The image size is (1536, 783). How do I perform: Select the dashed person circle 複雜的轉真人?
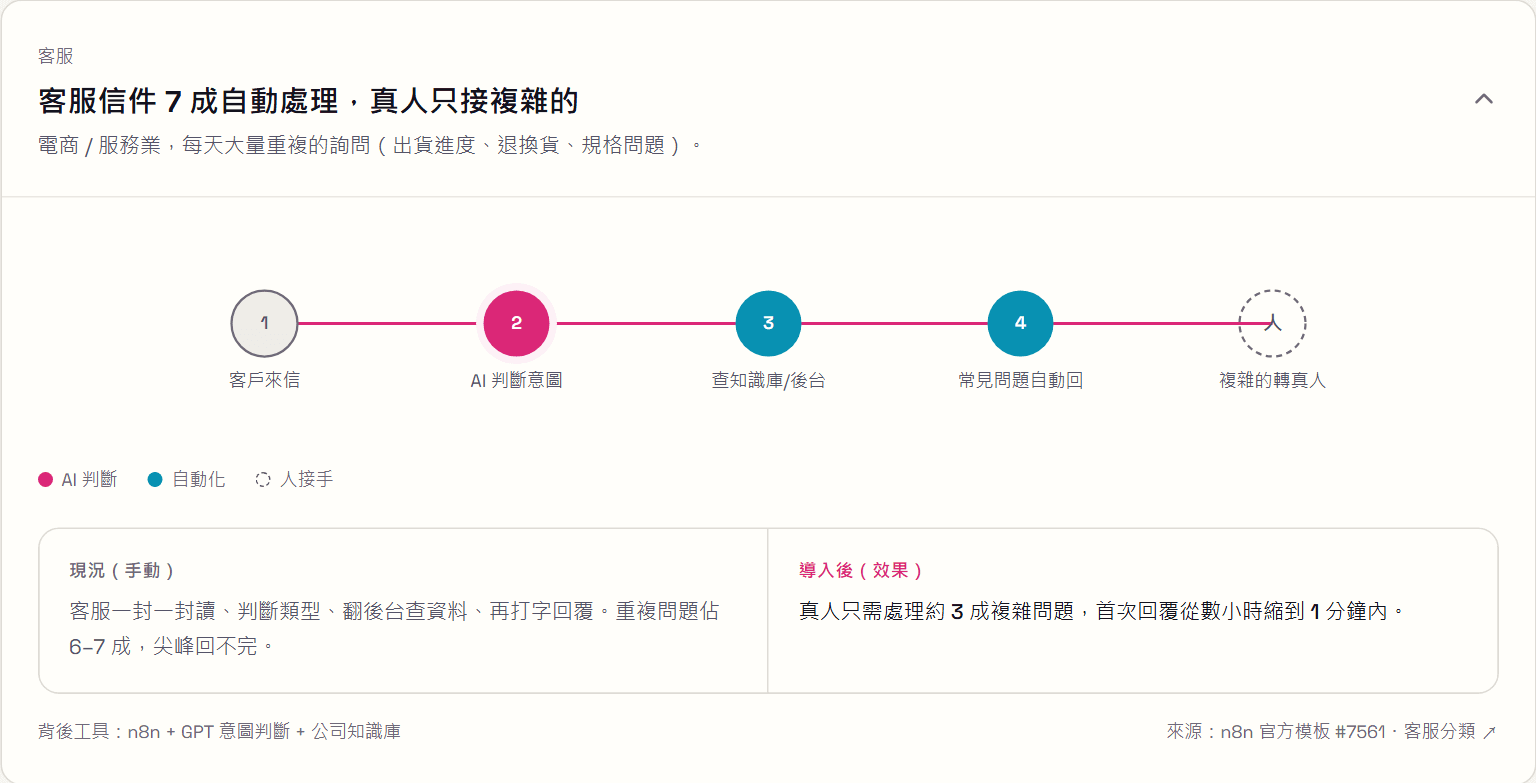tap(1272, 323)
